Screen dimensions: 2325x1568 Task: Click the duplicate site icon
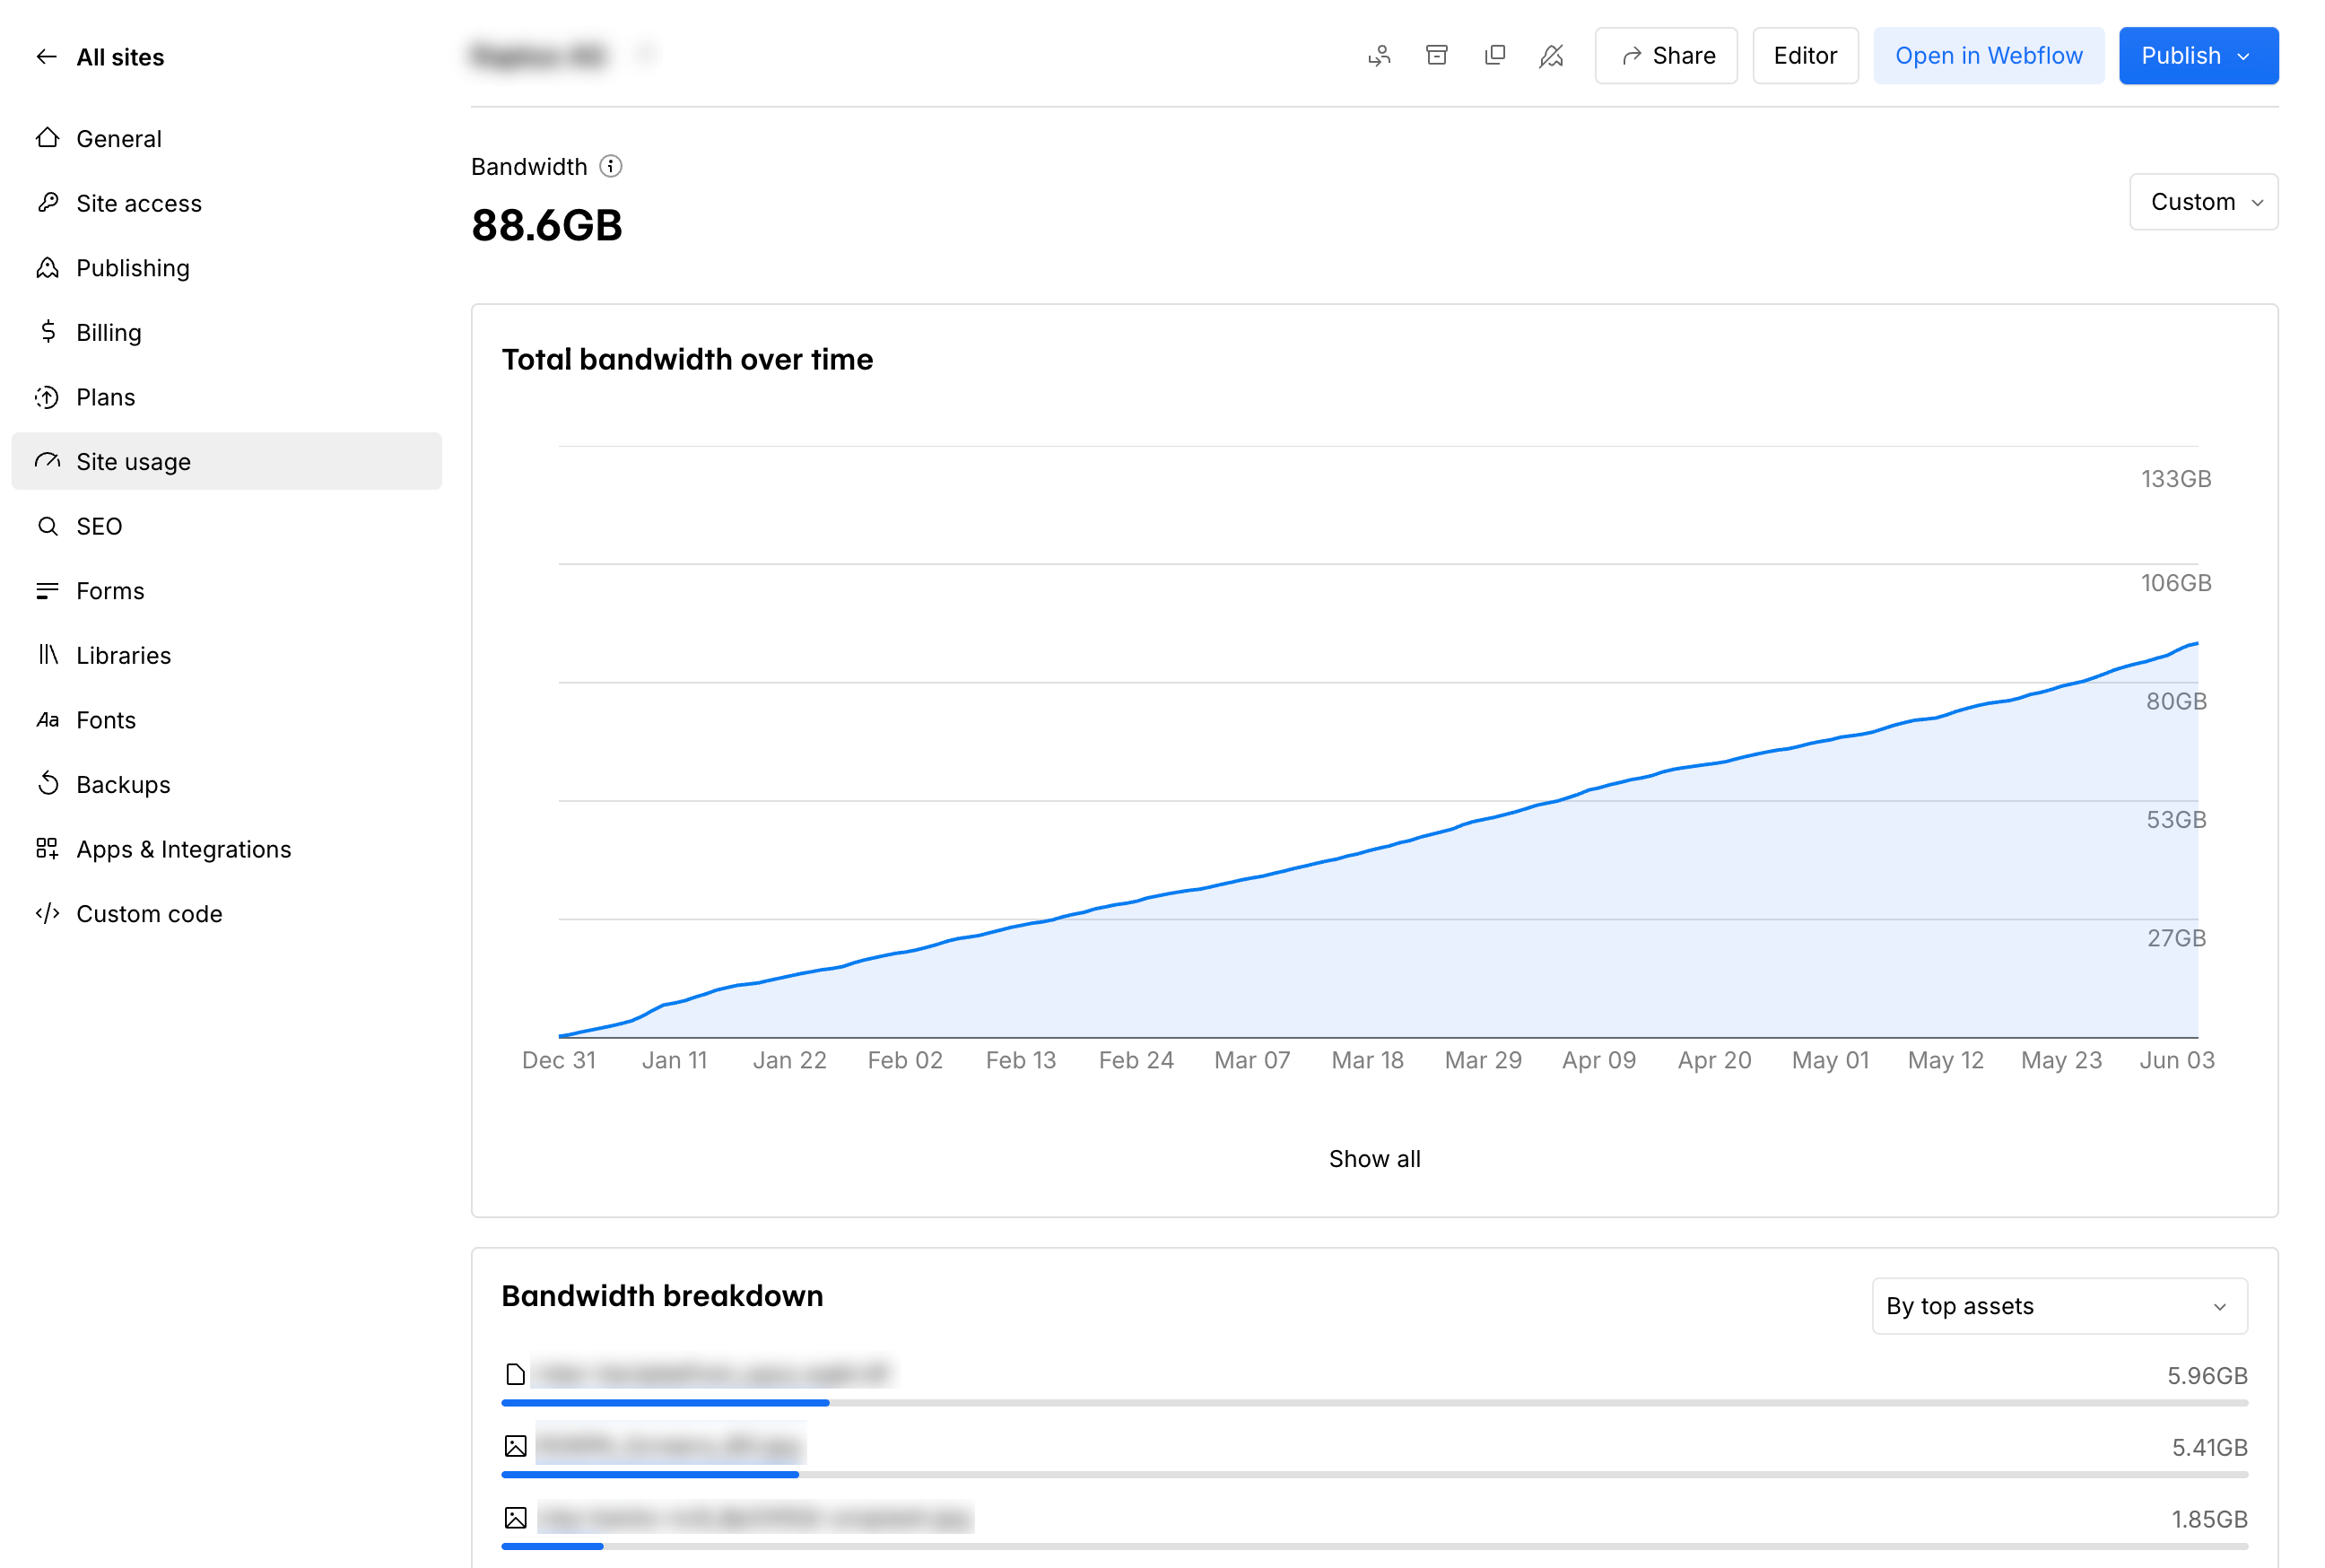(x=1494, y=56)
